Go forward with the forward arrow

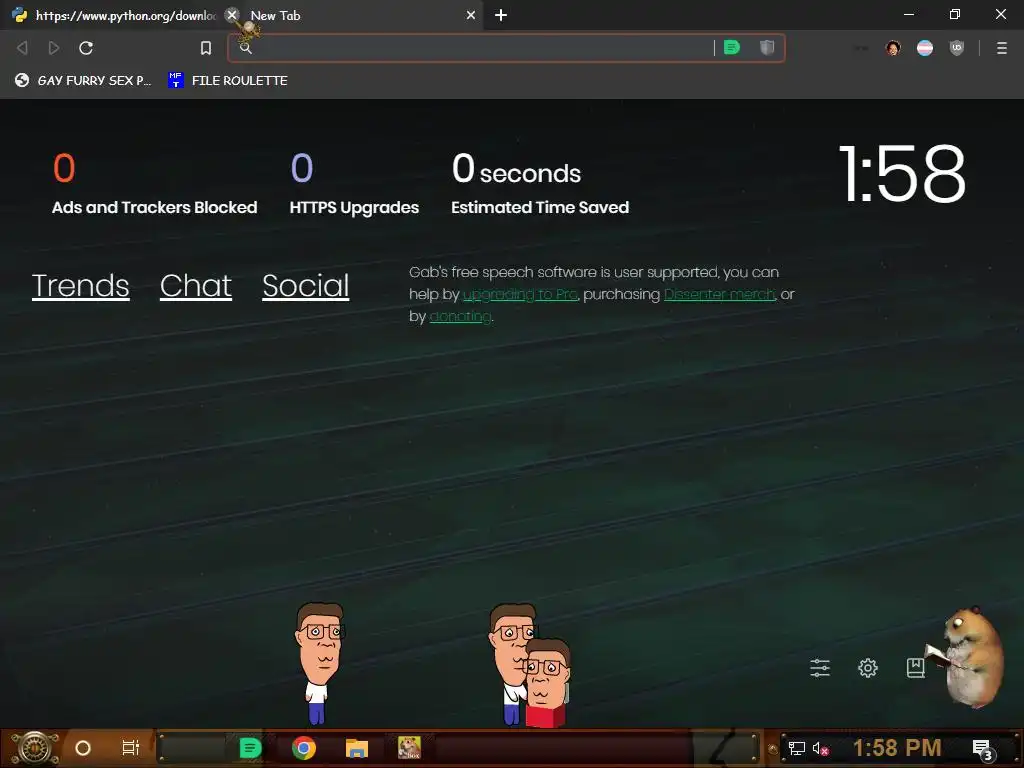(54, 48)
